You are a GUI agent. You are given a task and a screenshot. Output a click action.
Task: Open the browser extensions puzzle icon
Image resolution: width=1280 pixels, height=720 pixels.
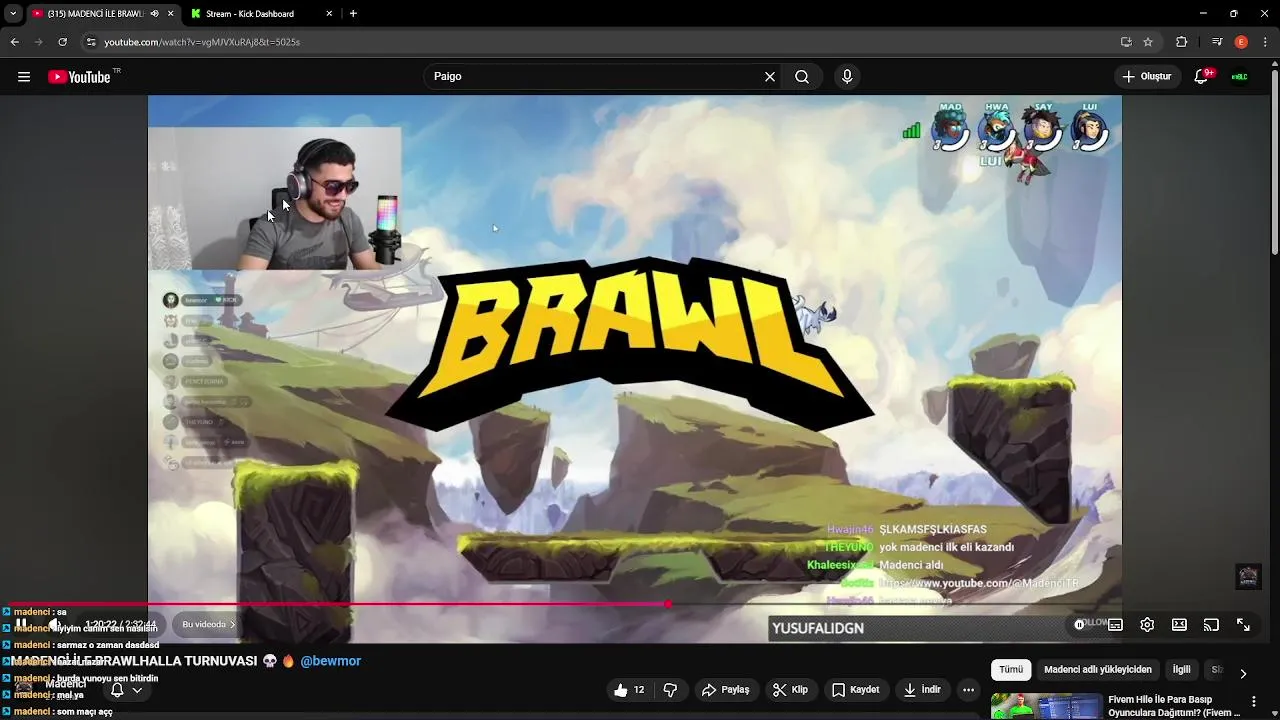(x=1181, y=42)
